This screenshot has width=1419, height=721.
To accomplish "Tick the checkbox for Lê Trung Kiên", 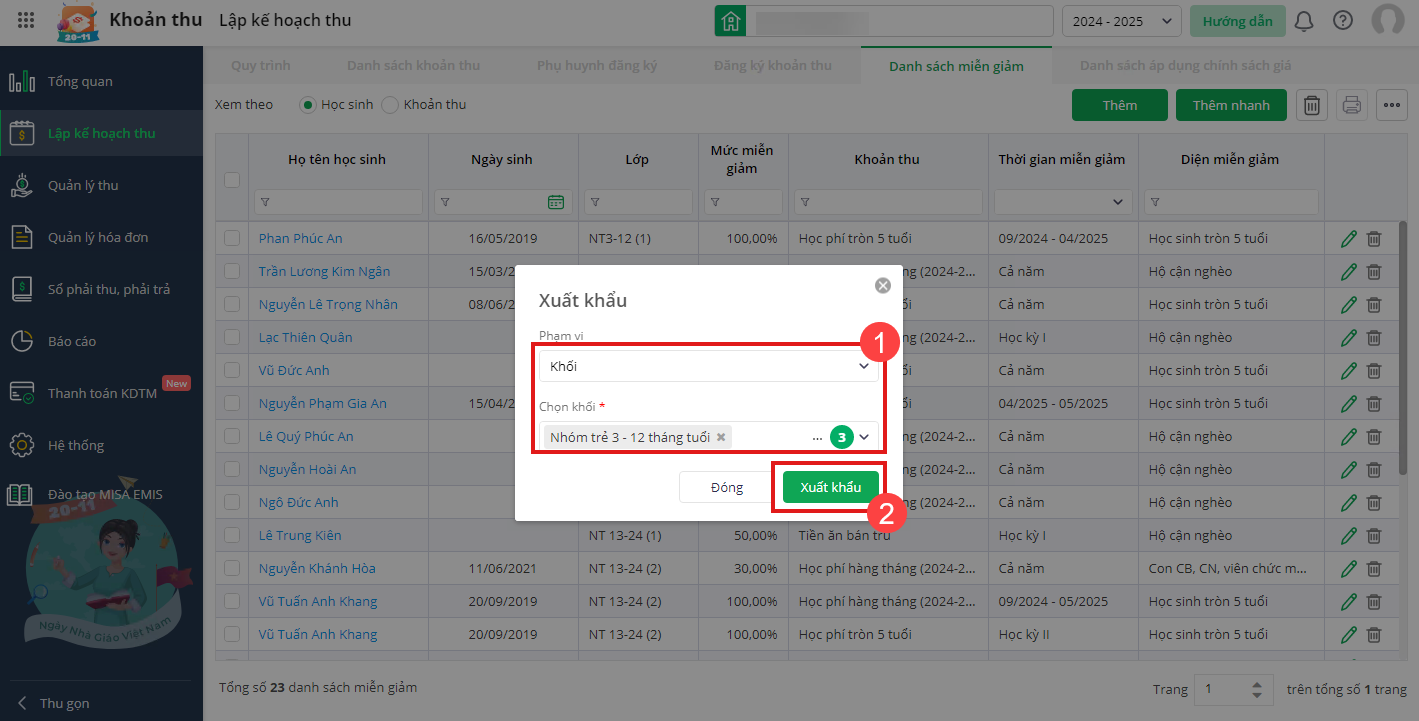I will [x=232, y=535].
